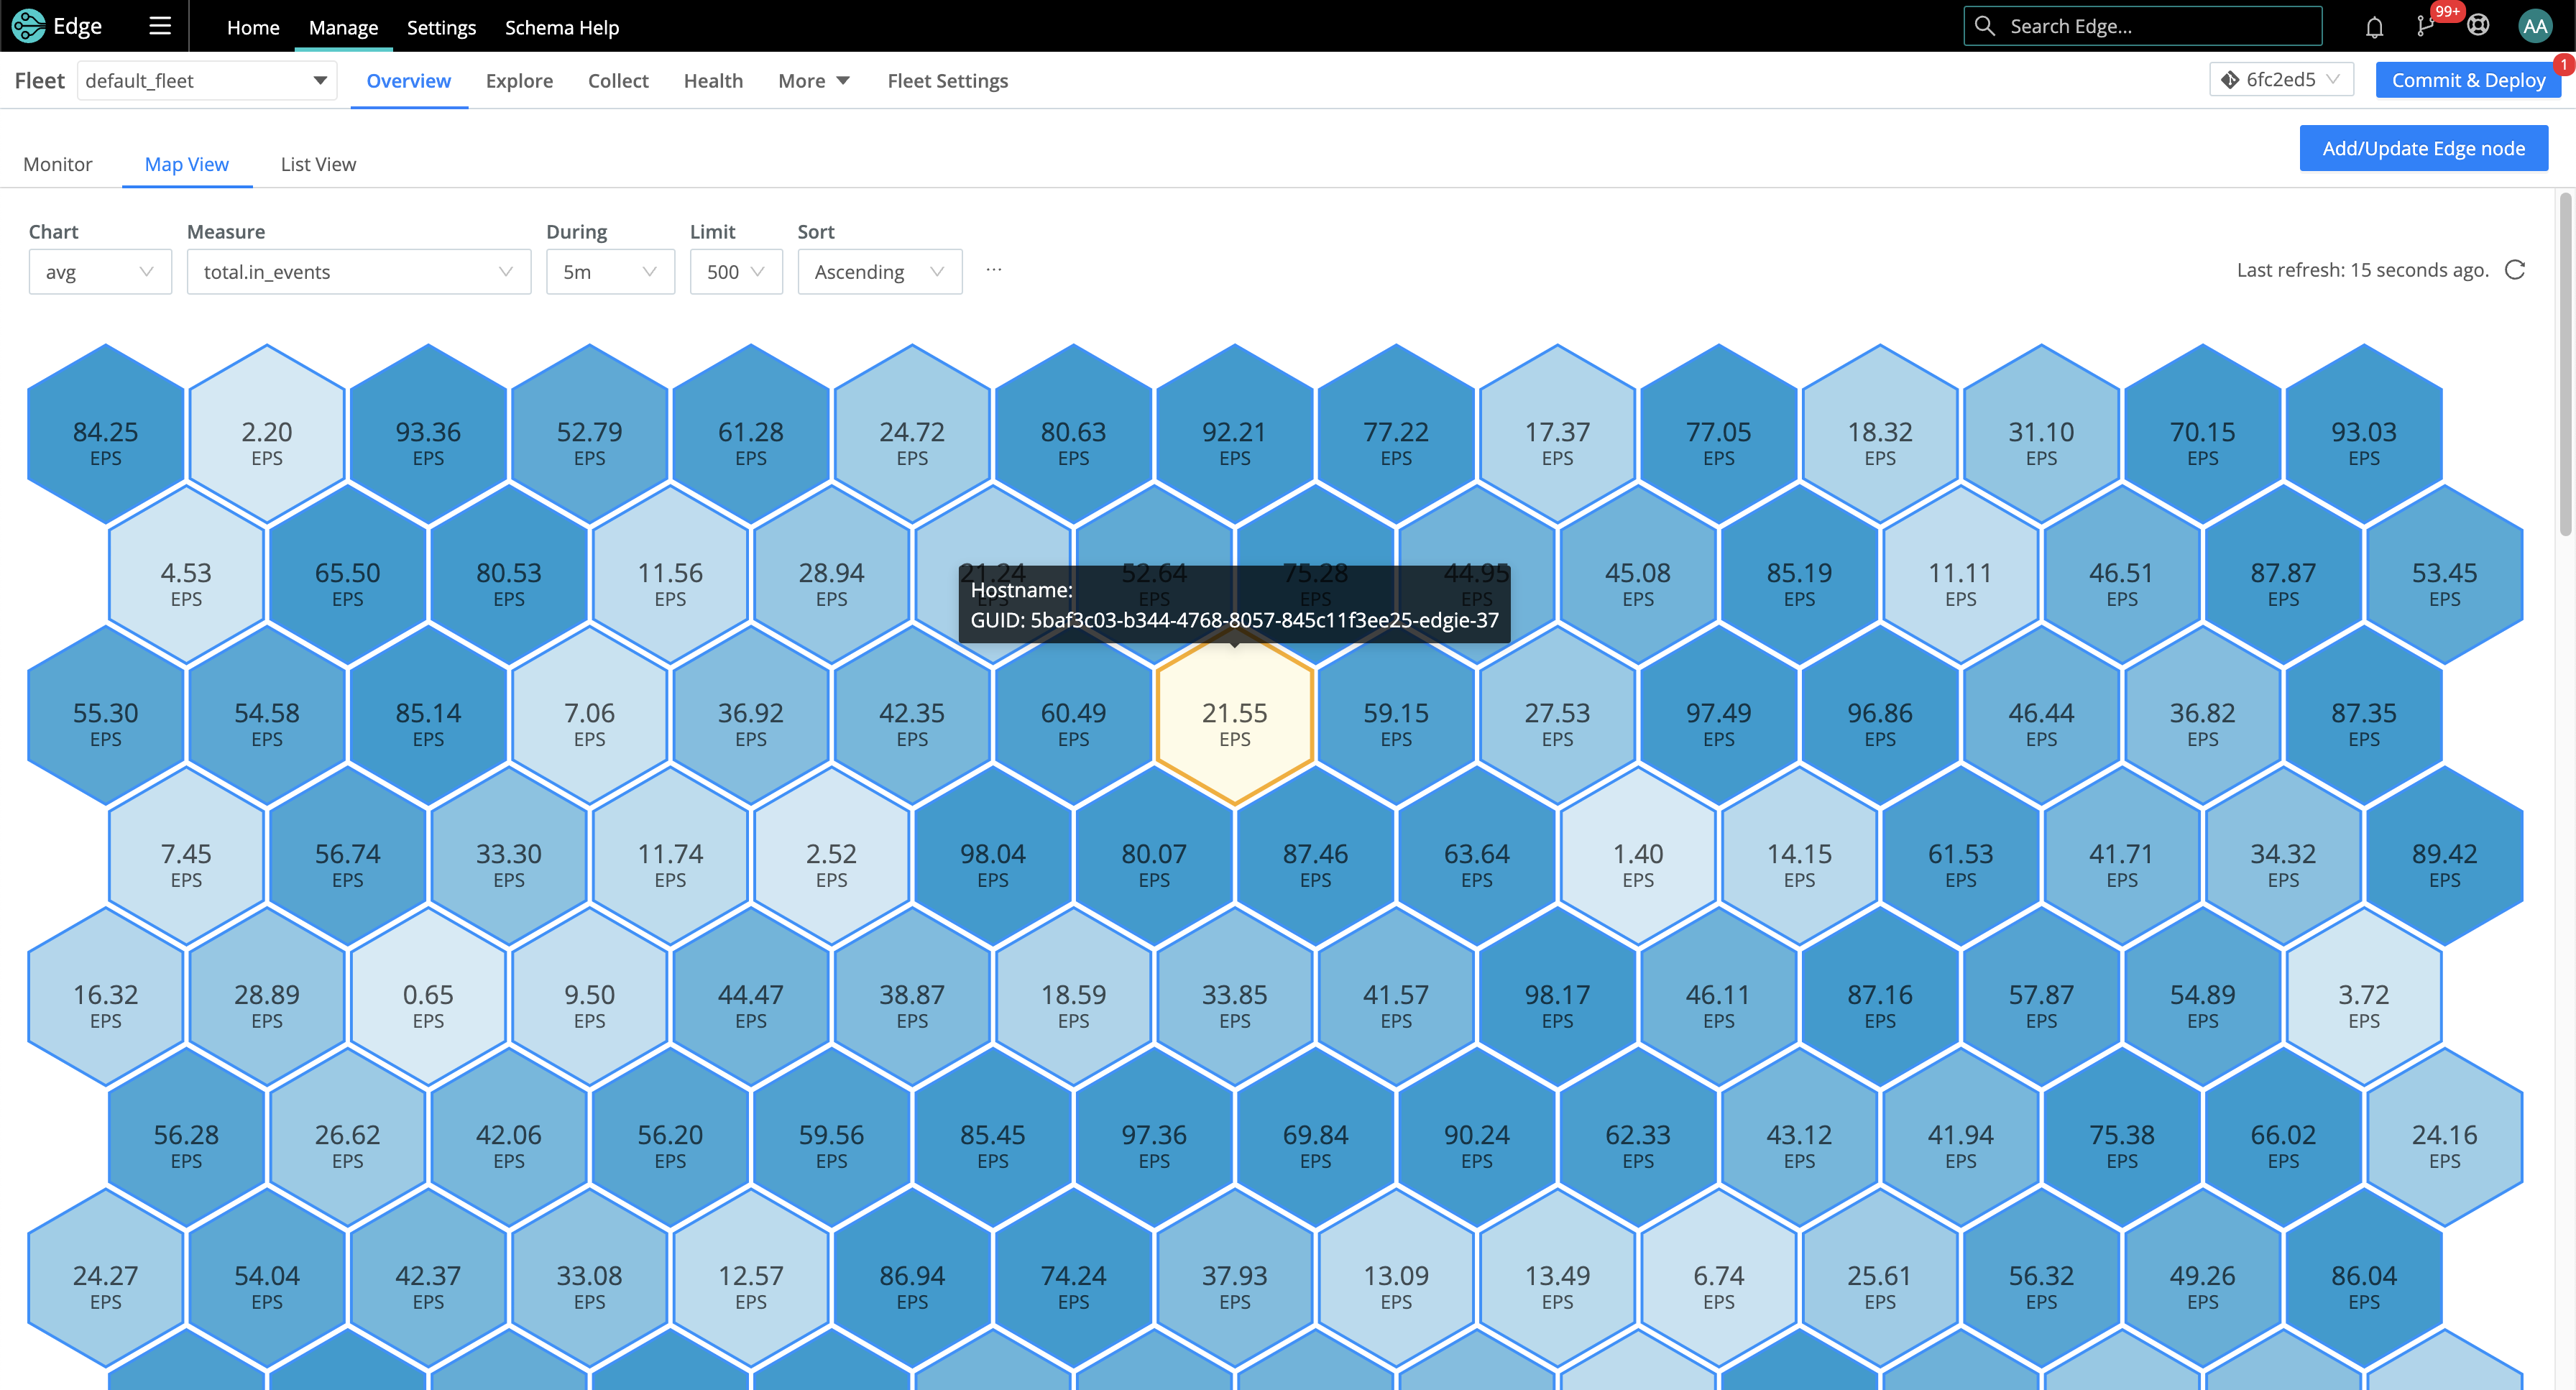The width and height of the screenshot is (2576, 1390).
Task: Click the notifications bell icon
Action: [x=2374, y=27]
